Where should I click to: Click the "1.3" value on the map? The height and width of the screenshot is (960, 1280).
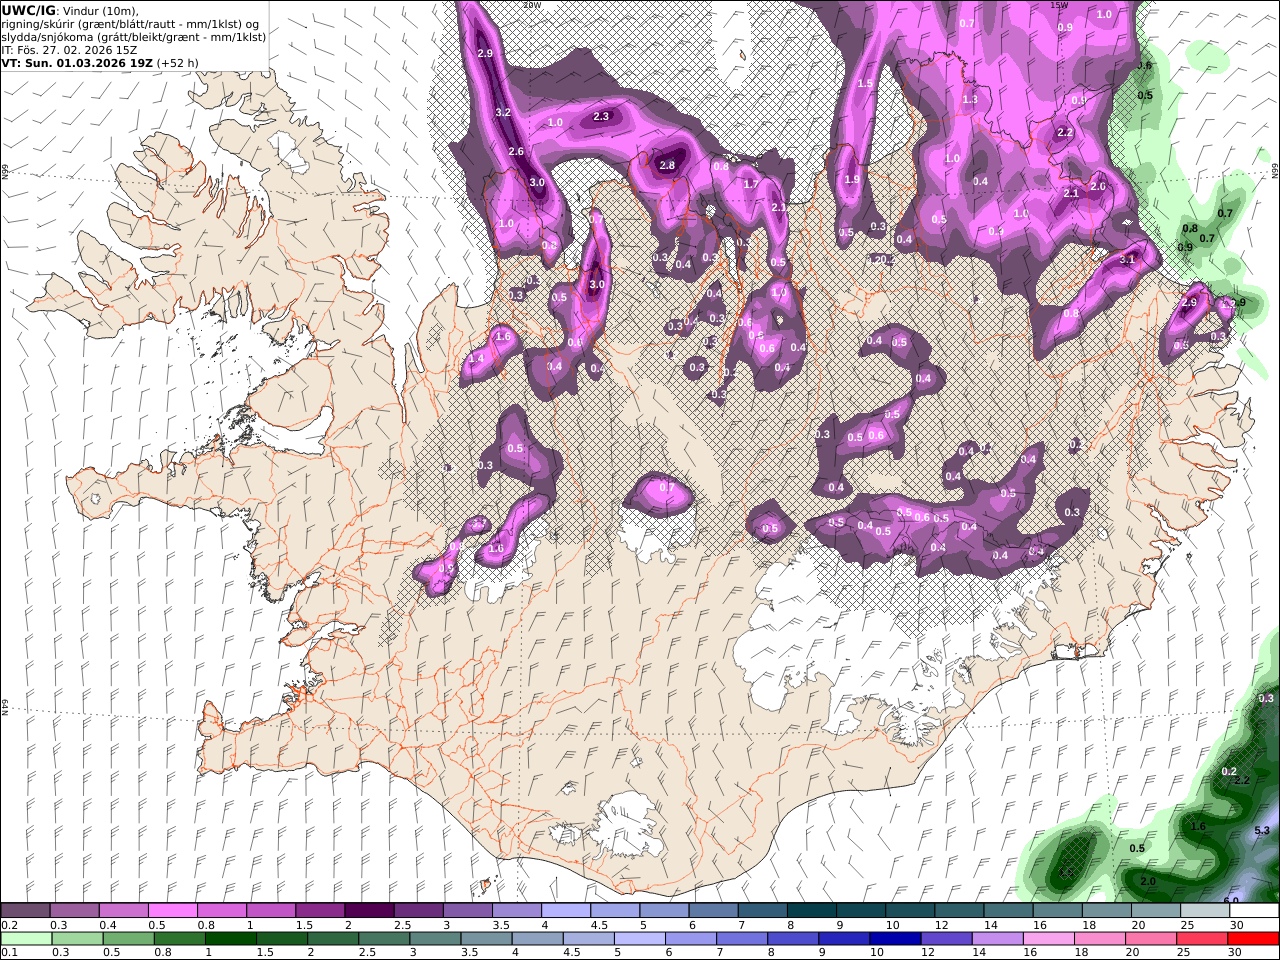970,100
